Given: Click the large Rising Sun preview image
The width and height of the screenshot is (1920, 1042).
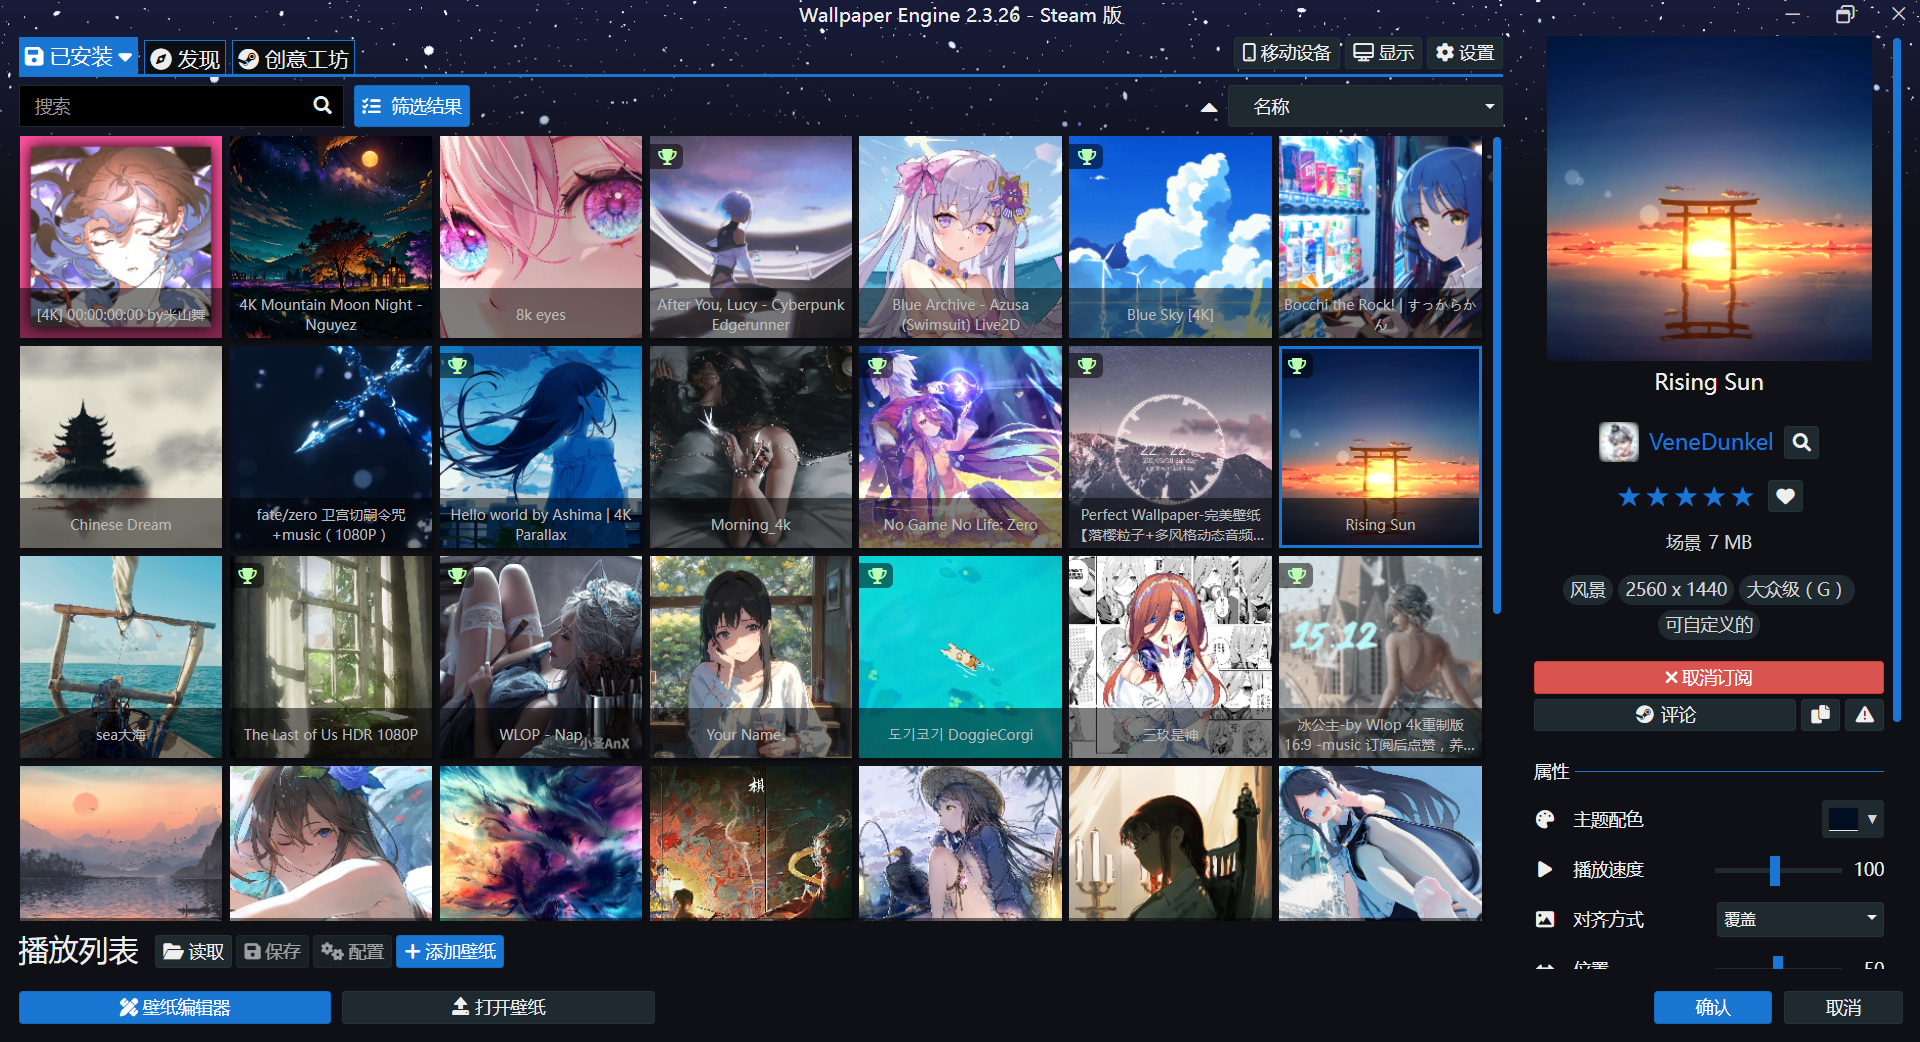Looking at the screenshot, I should tap(1709, 199).
